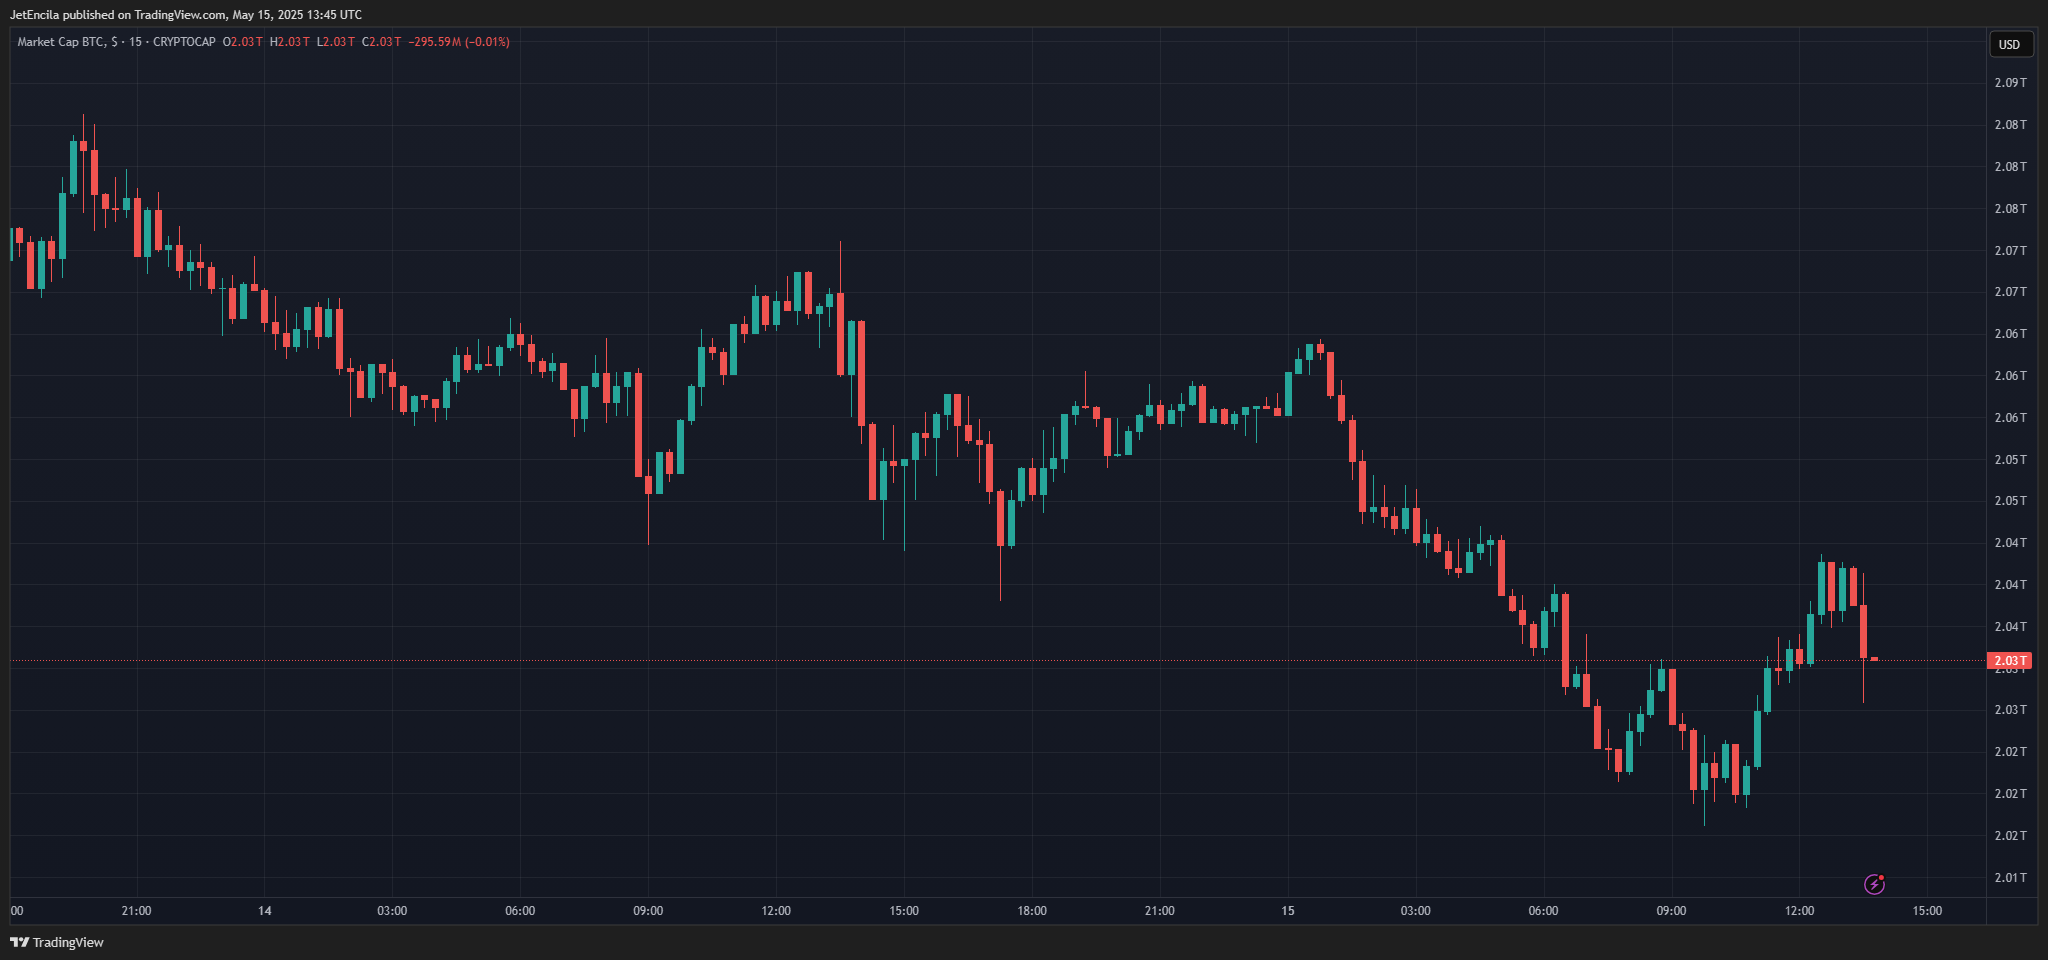The image size is (2048, 960).
Task: Click the pink lightning bolt icon
Action: (1874, 884)
